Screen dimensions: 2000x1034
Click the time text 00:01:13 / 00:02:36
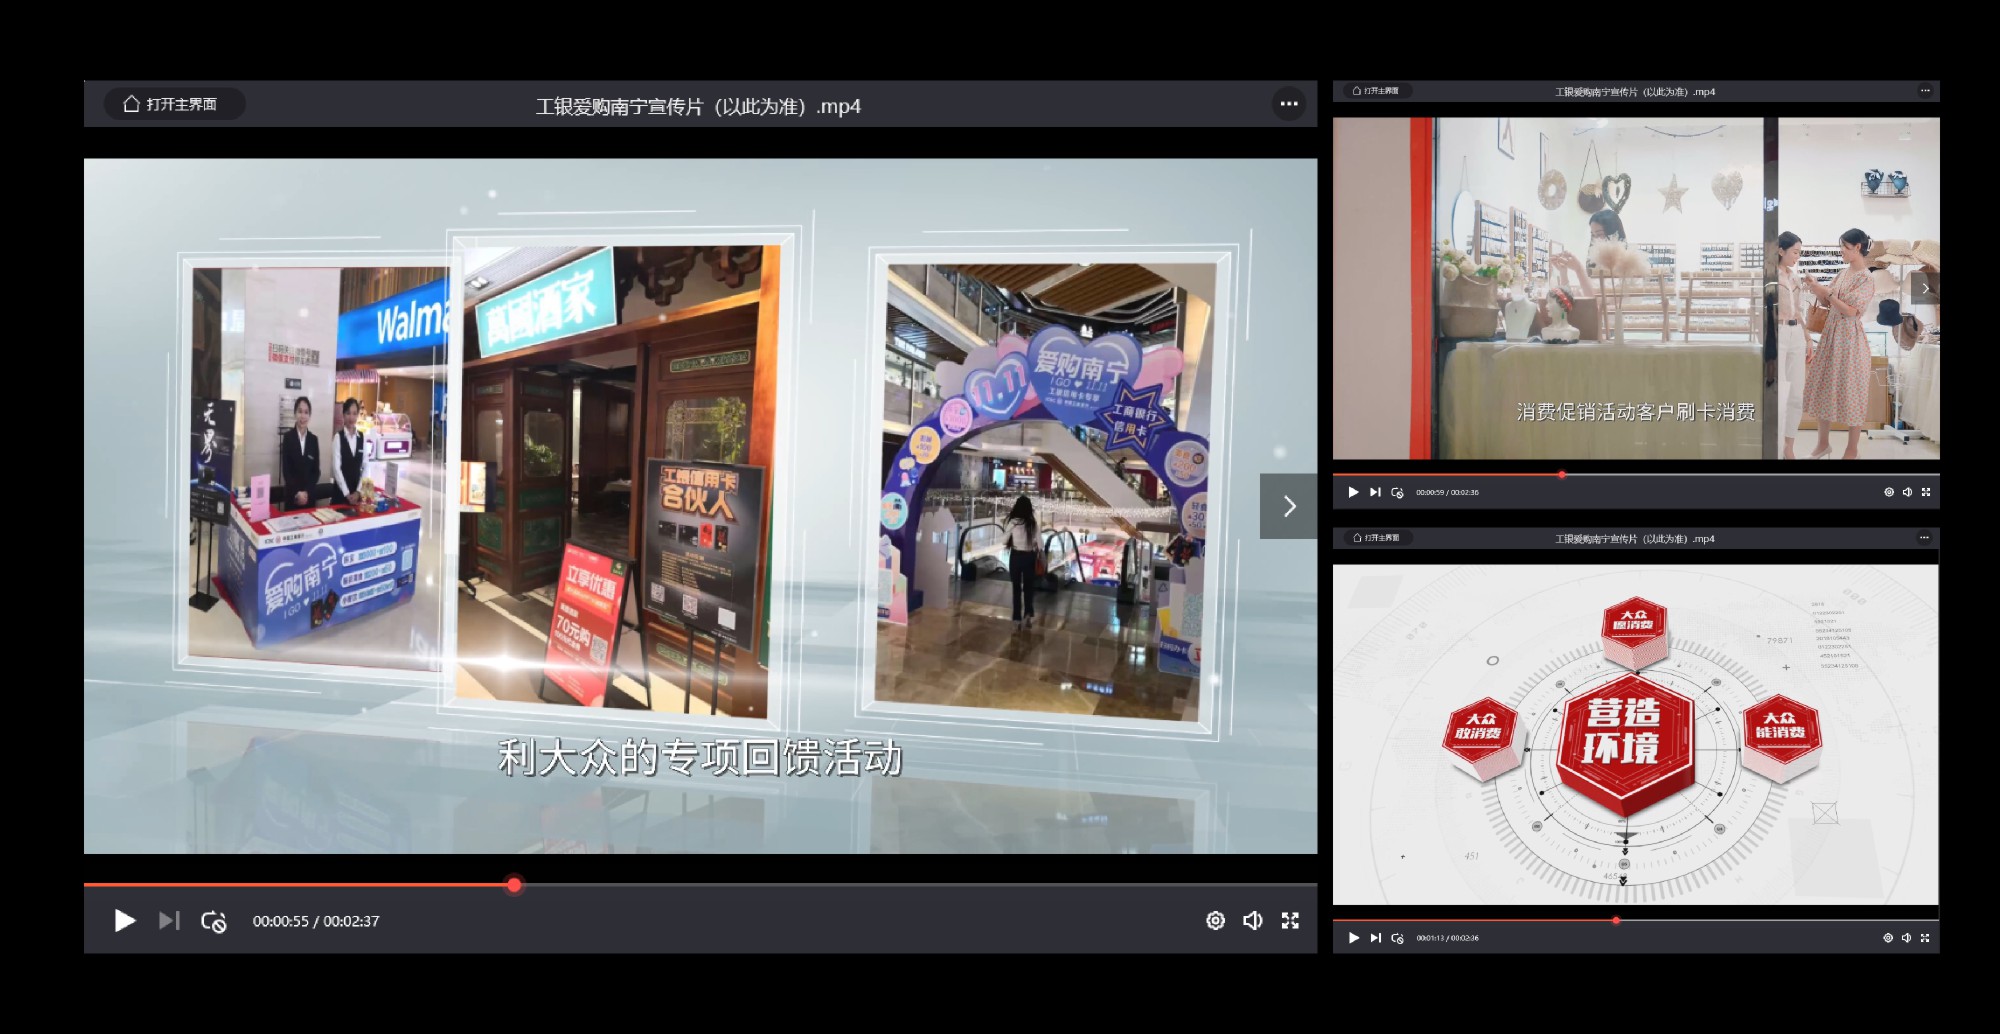(1447, 938)
